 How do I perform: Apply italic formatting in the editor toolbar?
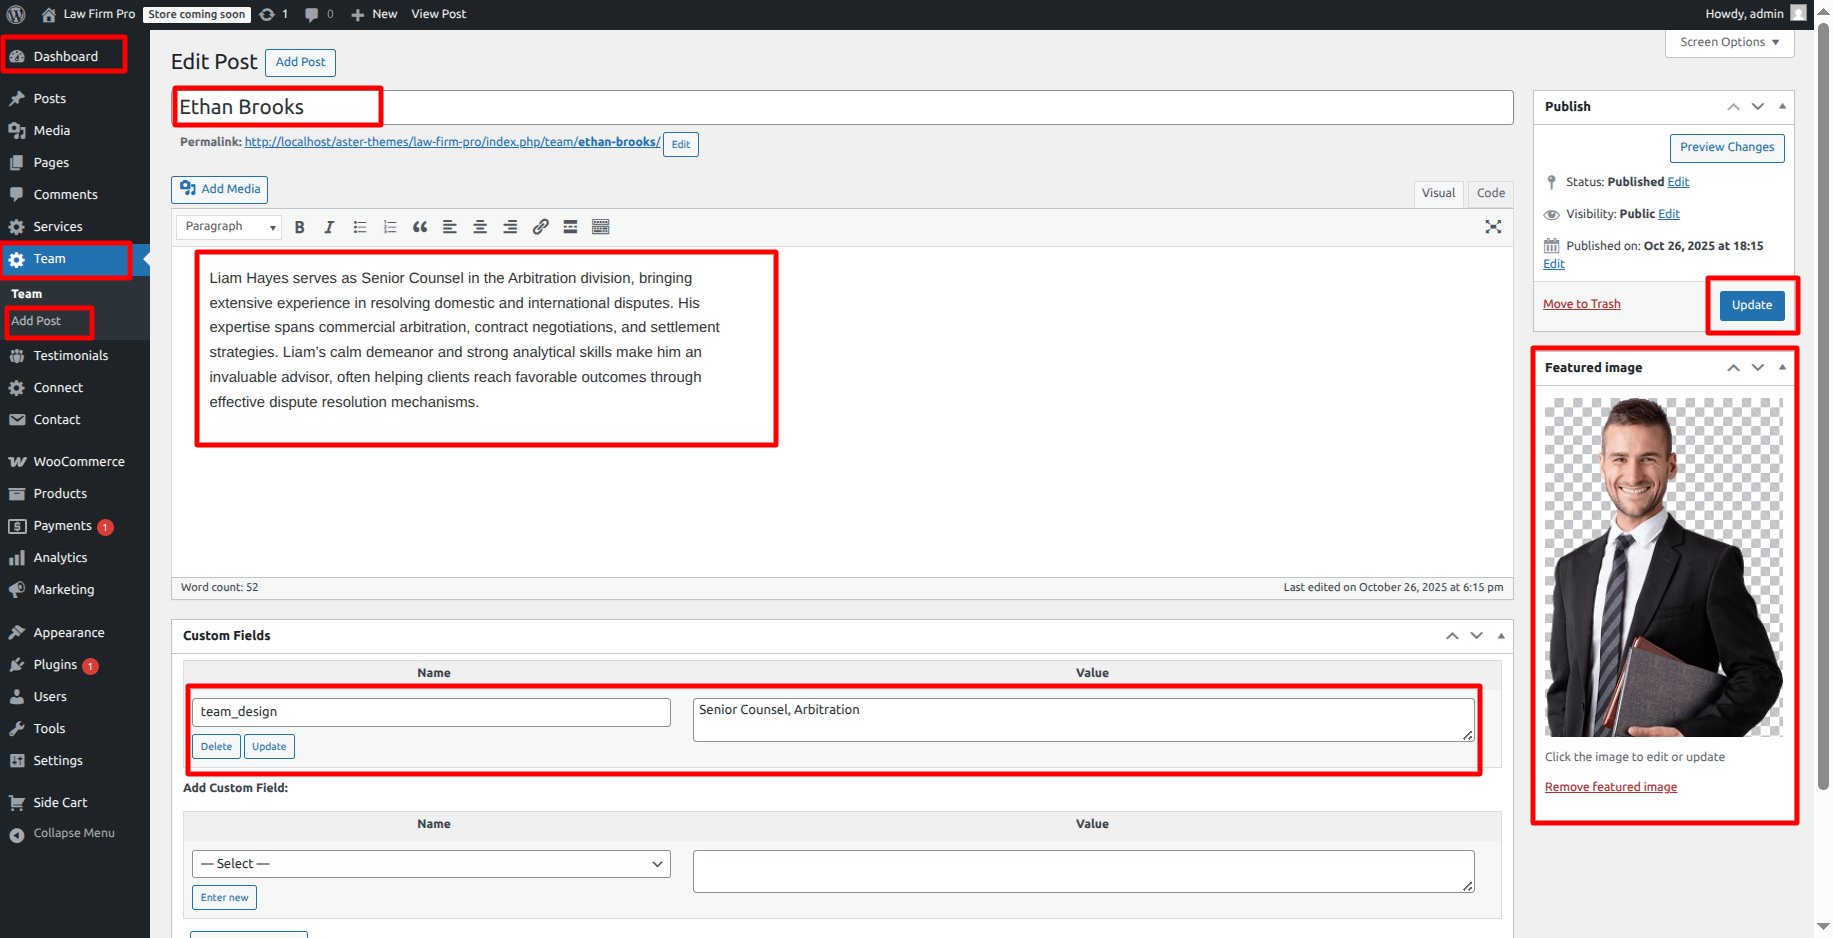click(329, 227)
